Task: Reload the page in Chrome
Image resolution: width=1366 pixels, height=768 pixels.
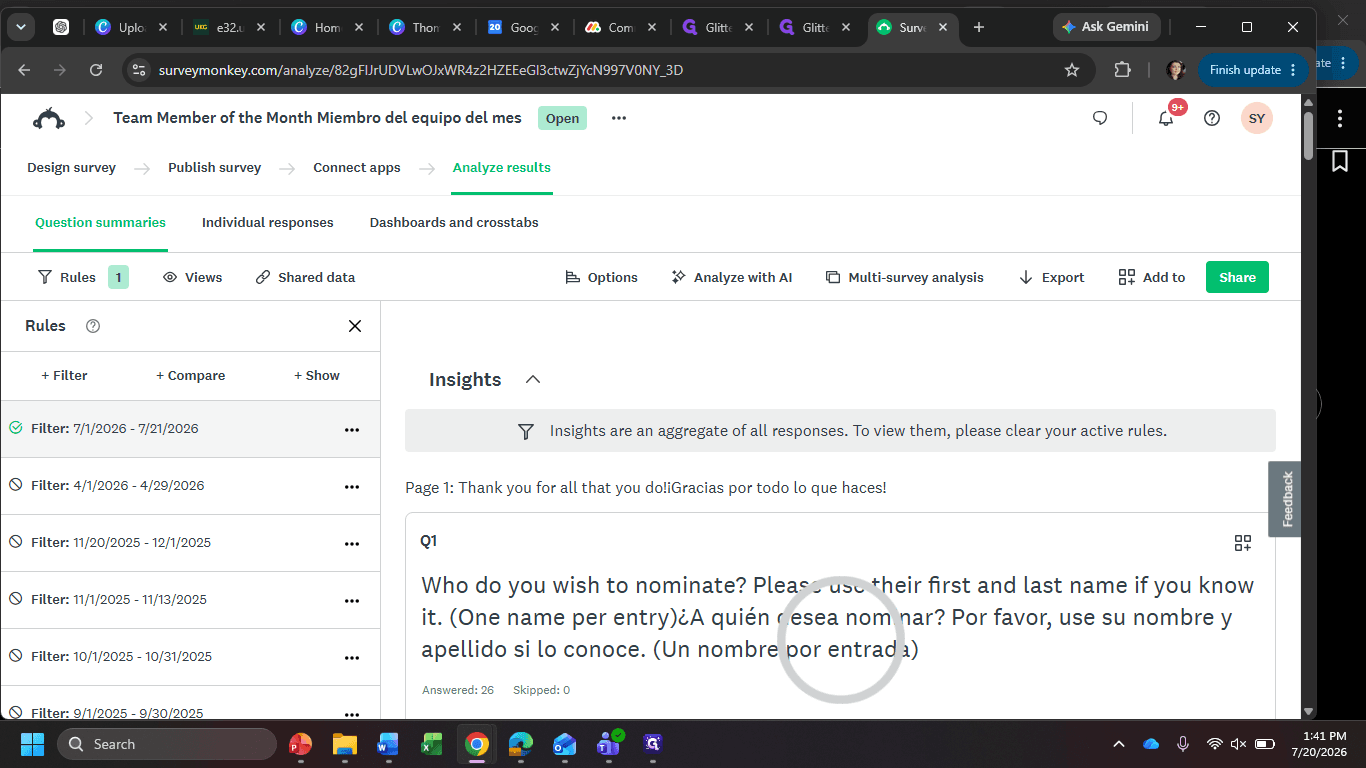Action: tap(96, 70)
